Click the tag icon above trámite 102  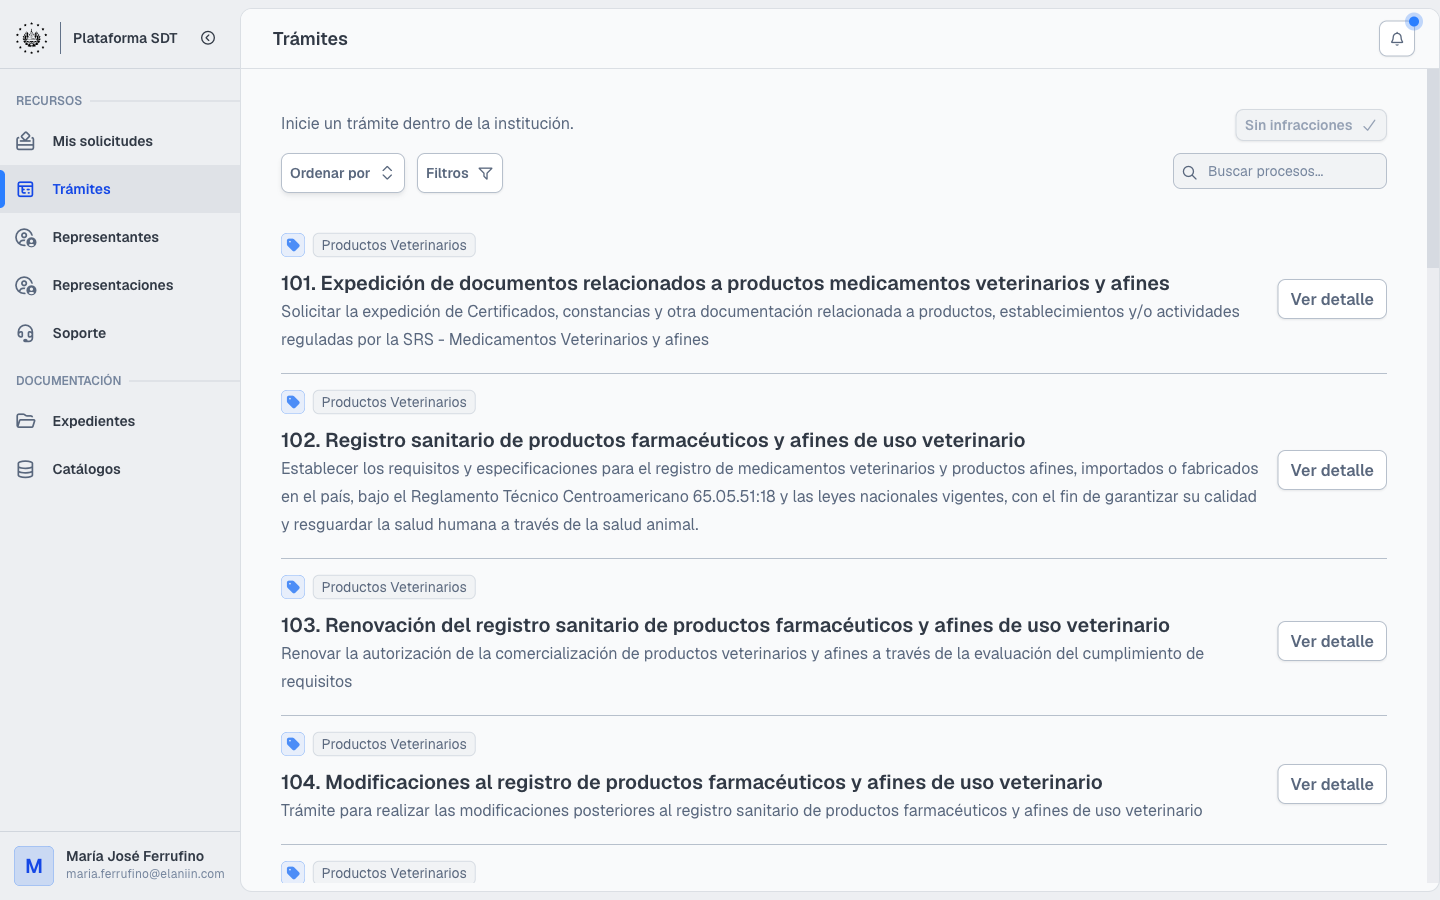(293, 402)
